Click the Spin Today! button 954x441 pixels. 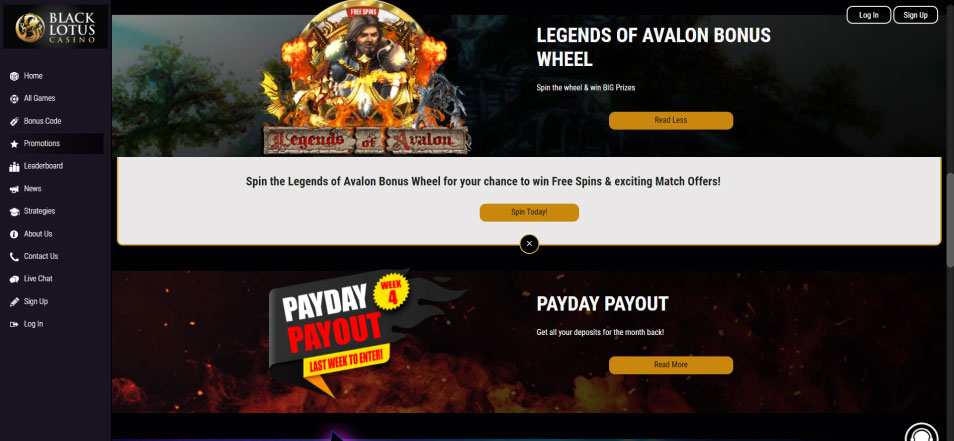529,212
